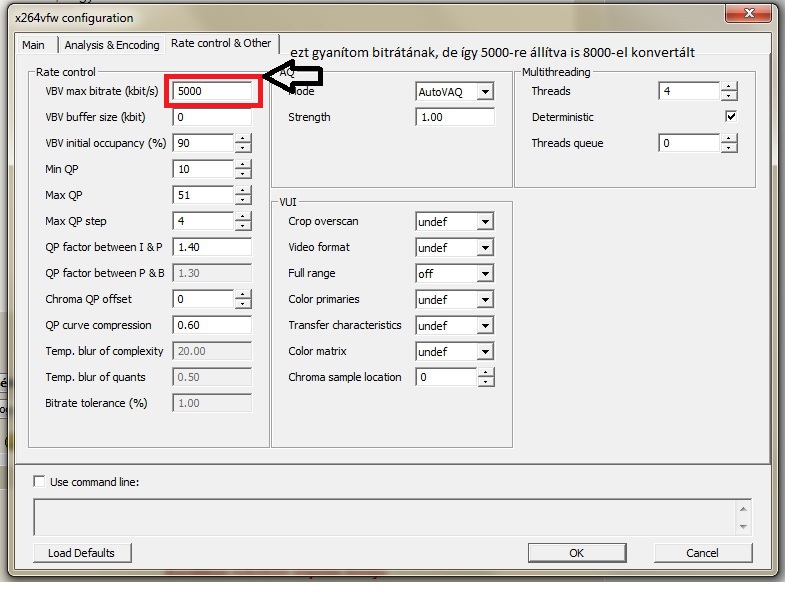Click the AQ Strength input field

[455, 117]
